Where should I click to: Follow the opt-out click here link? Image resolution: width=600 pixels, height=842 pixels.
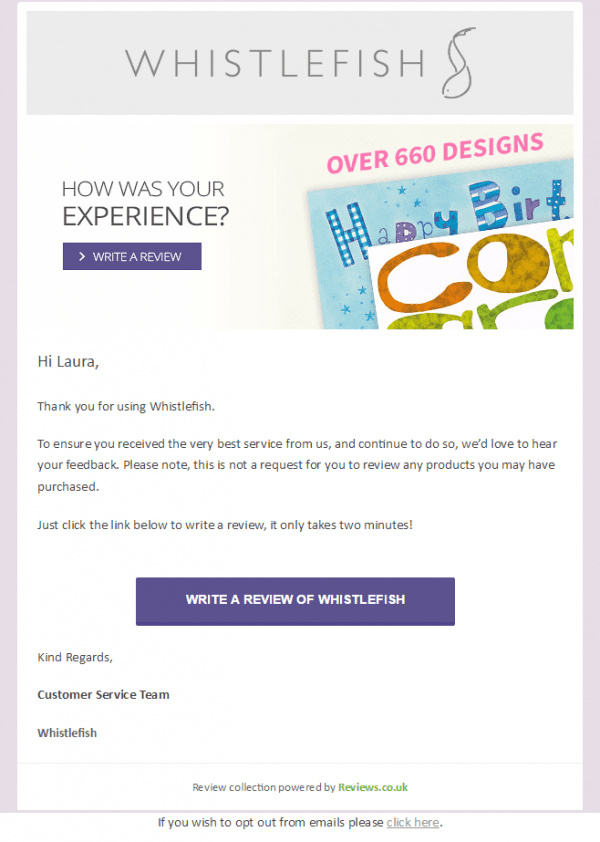(413, 822)
